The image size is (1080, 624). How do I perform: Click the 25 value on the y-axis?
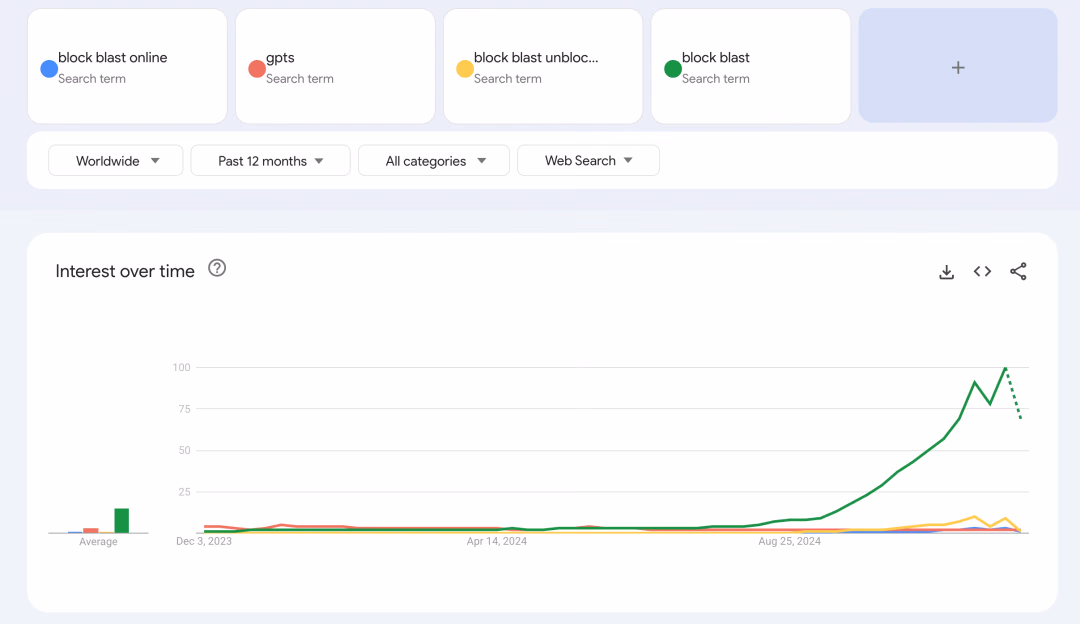185,492
